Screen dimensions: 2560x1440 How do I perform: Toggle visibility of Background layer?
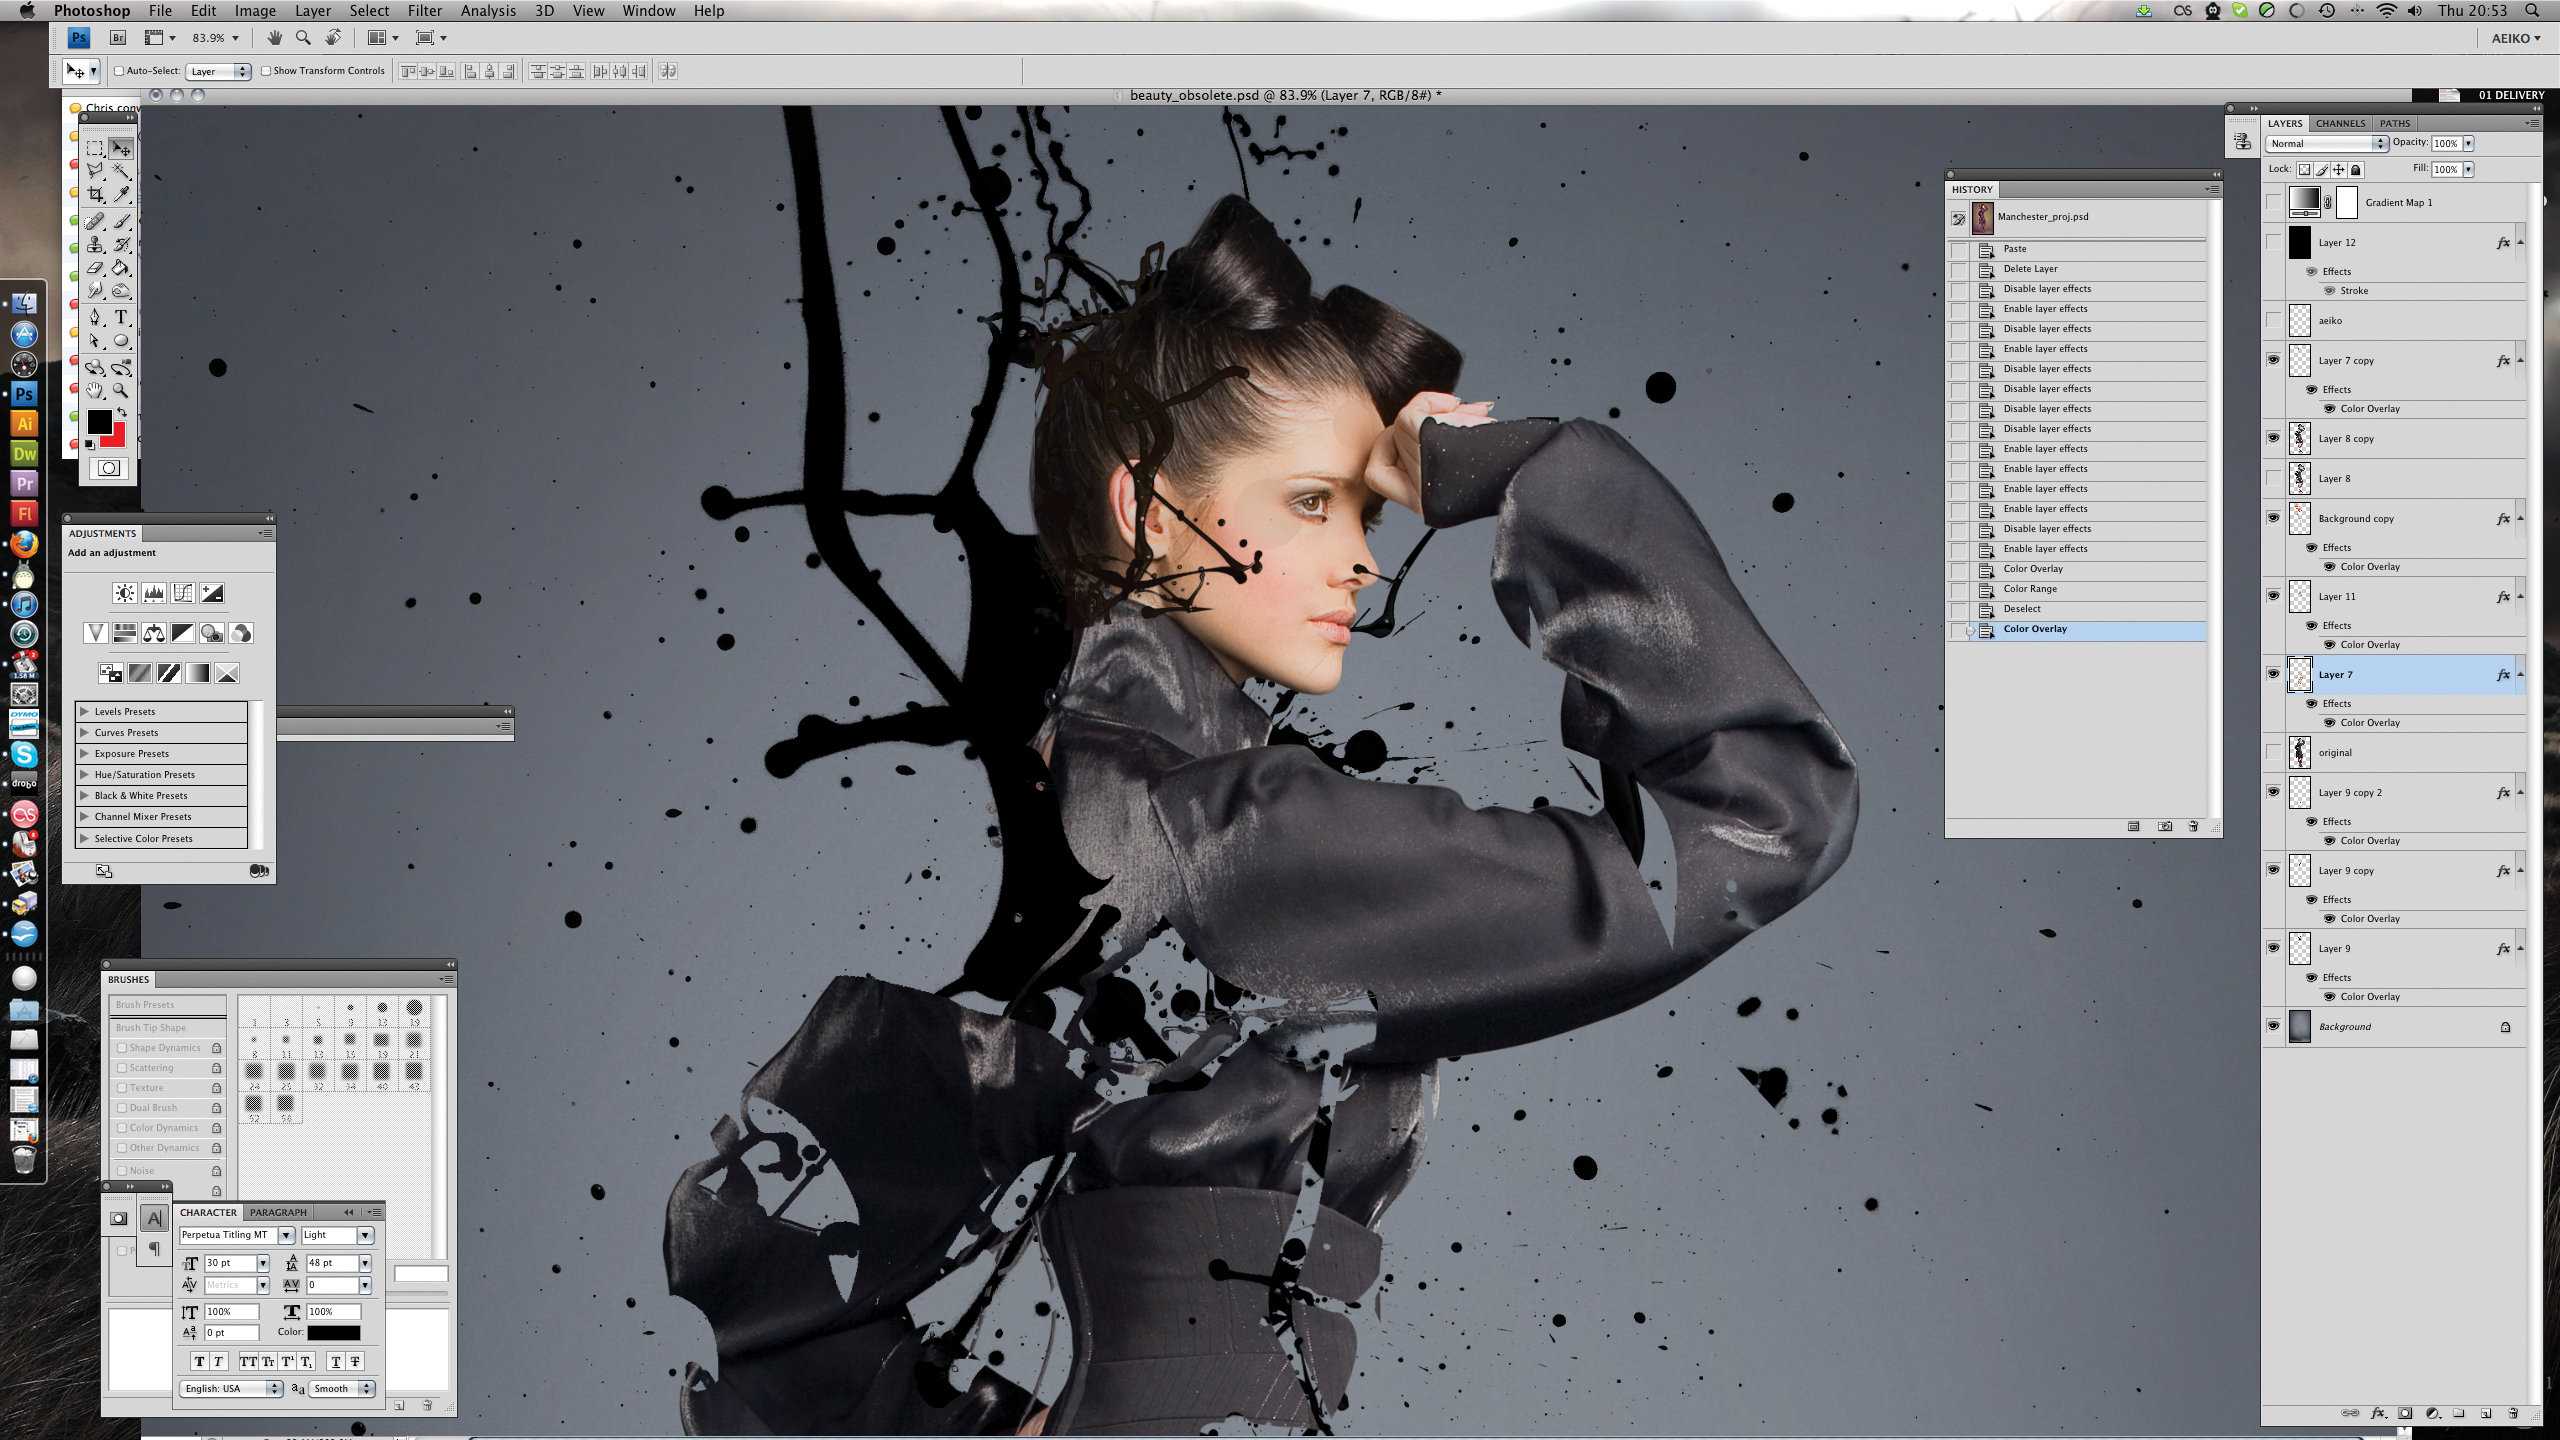(x=2270, y=1025)
